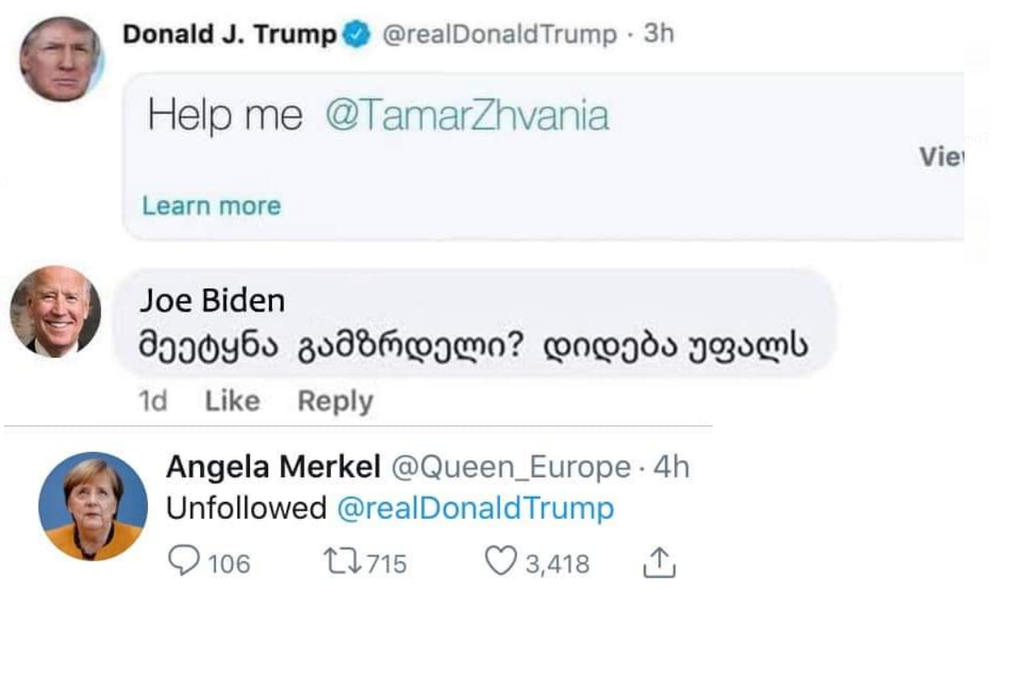Click the 4h timestamp on Merkel's tweet
This screenshot has height=697, width=1024.
671,467
